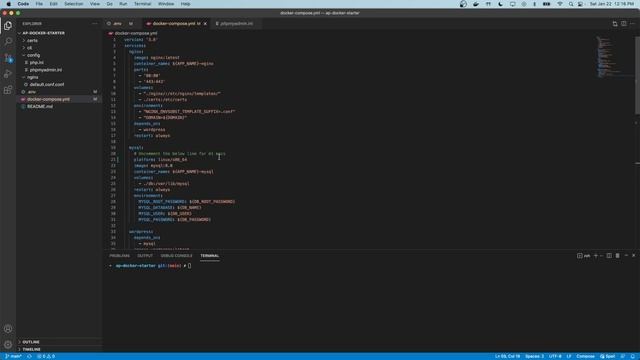
Task: Open notifications bell in status bar
Action: pyautogui.click(x=633, y=356)
